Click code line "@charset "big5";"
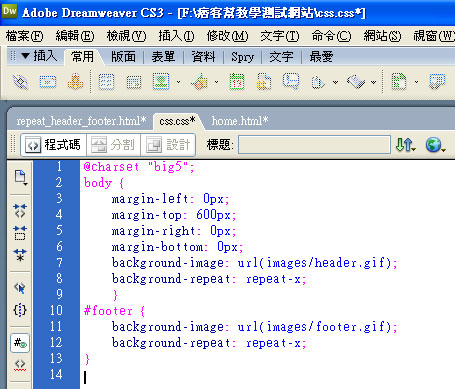Image resolution: width=455 pixels, height=389 pixels. pyautogui.click(x=139, y=166)
